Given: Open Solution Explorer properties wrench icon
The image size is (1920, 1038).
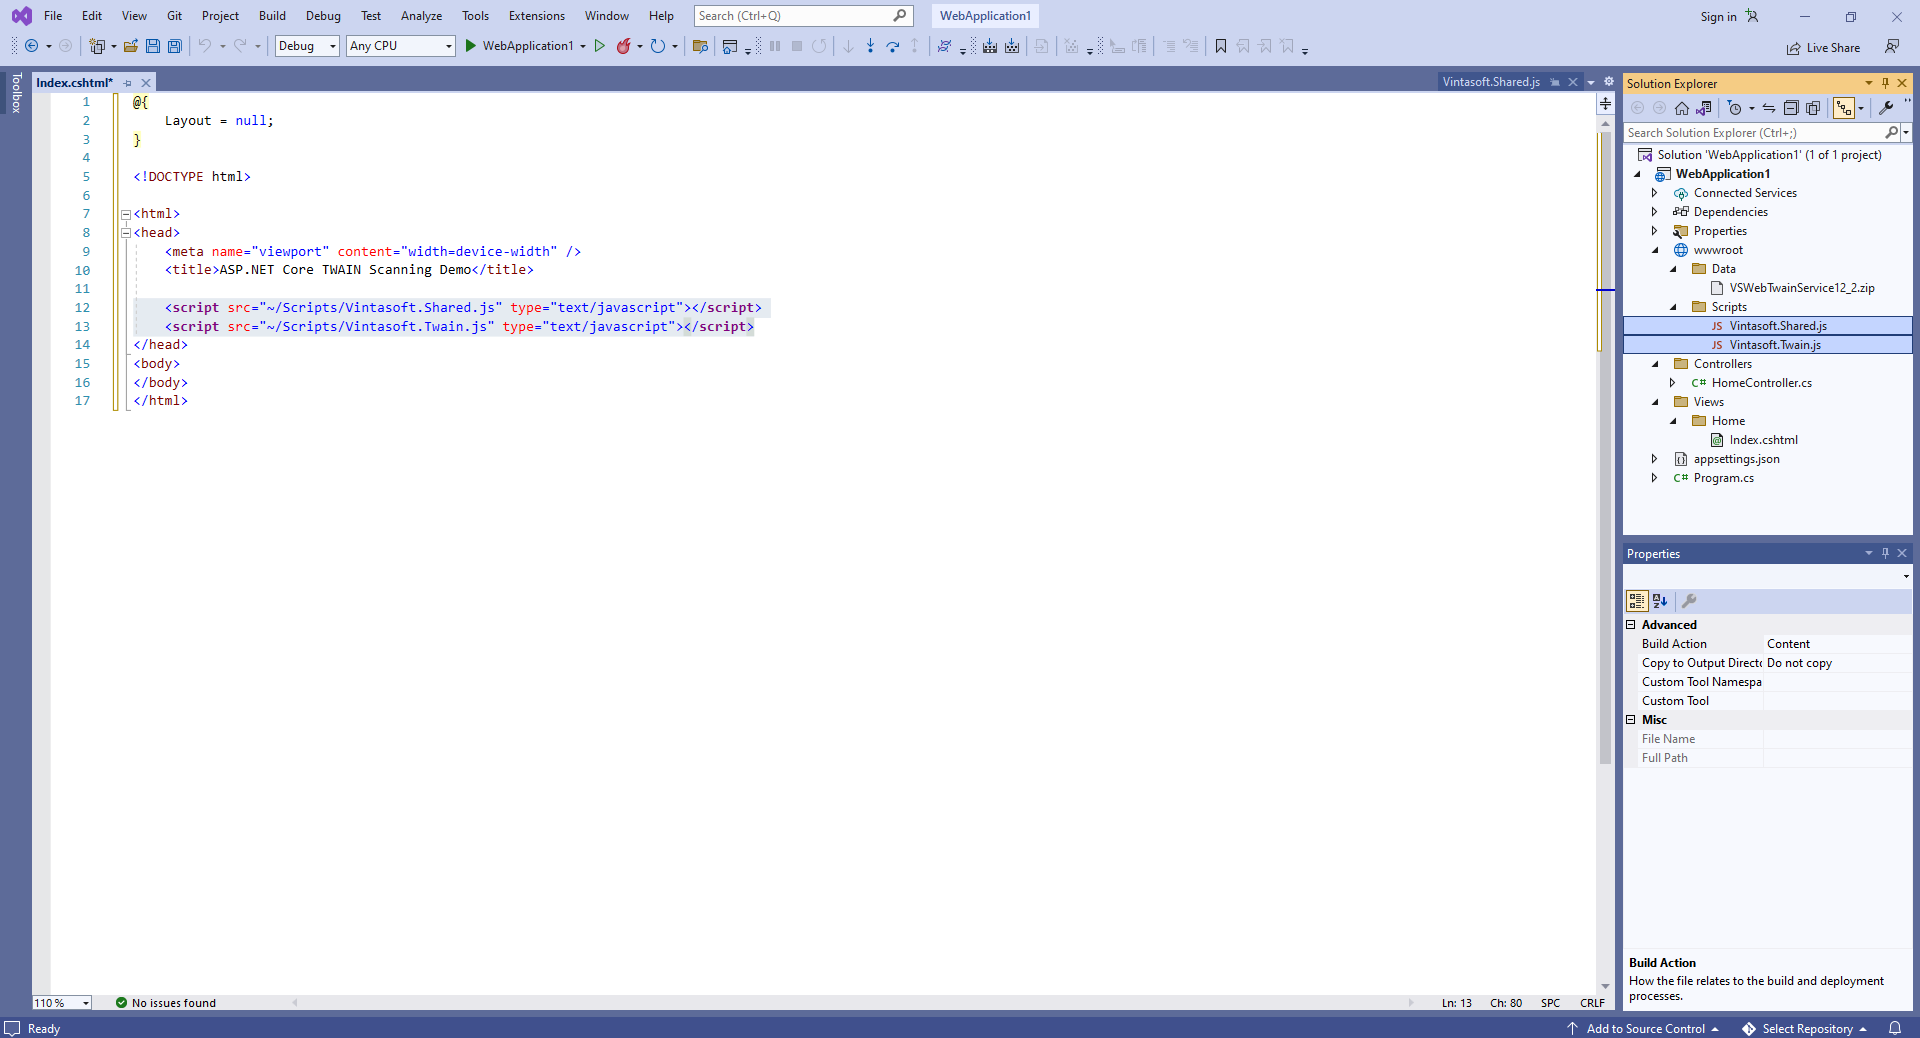Looking at the screenshot, I should coord(1886,108).
